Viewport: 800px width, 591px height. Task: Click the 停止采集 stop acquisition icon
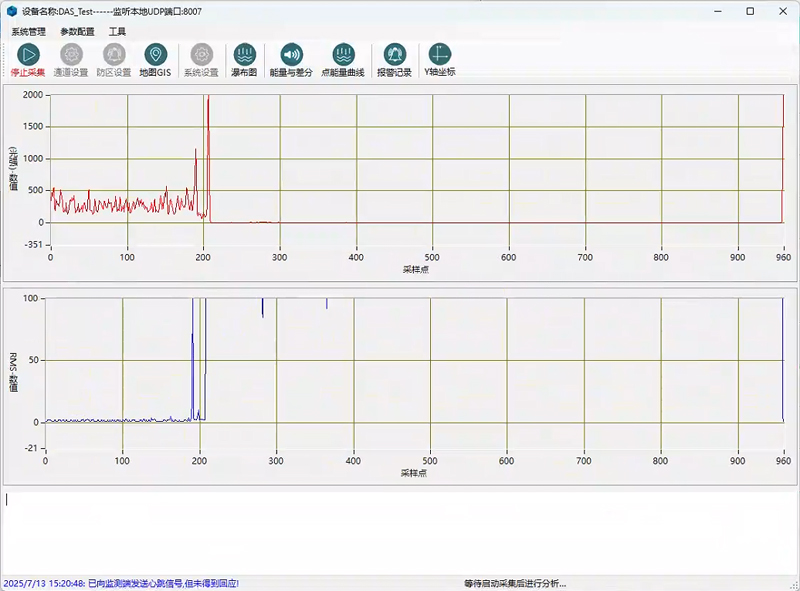pyautogui.click(x=28, y=55)
